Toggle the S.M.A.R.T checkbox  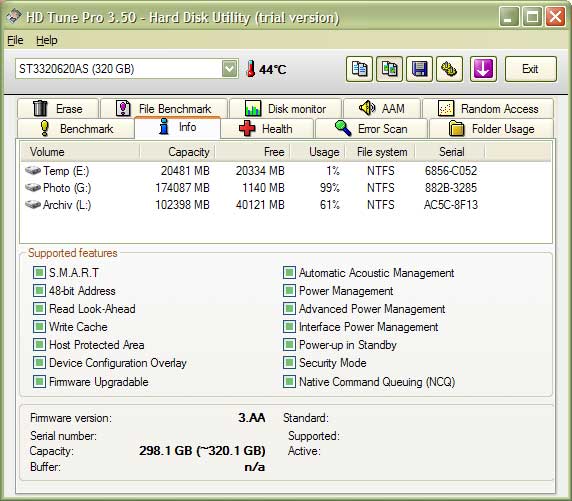[39, 273]
